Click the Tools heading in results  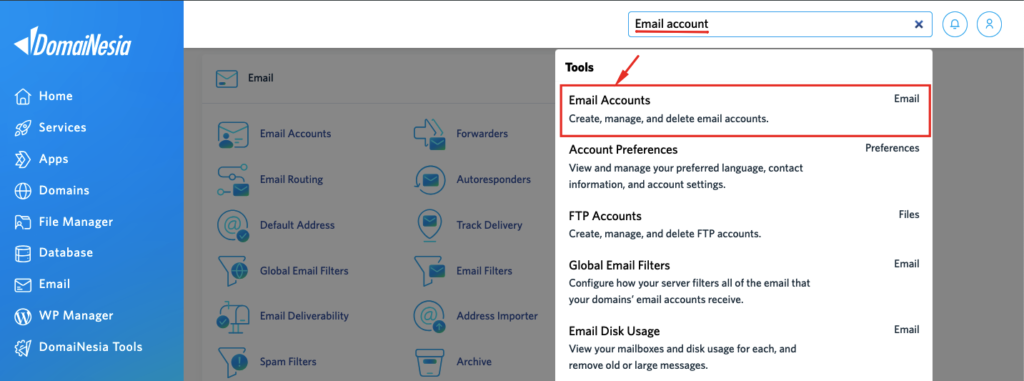click(579, 67)
